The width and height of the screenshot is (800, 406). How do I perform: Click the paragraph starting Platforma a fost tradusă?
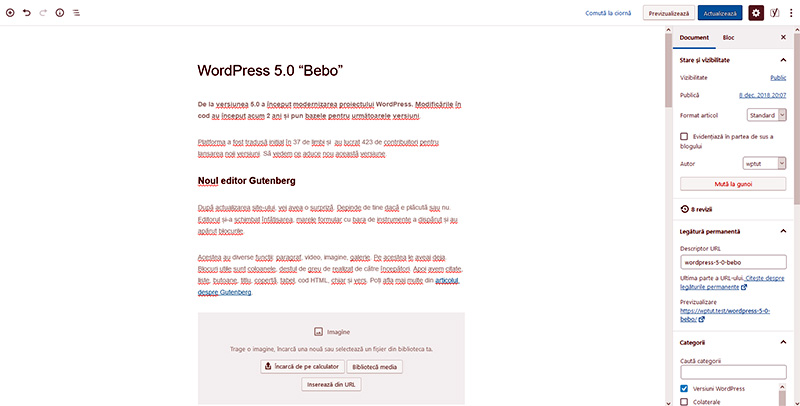(x=318, y=147)
